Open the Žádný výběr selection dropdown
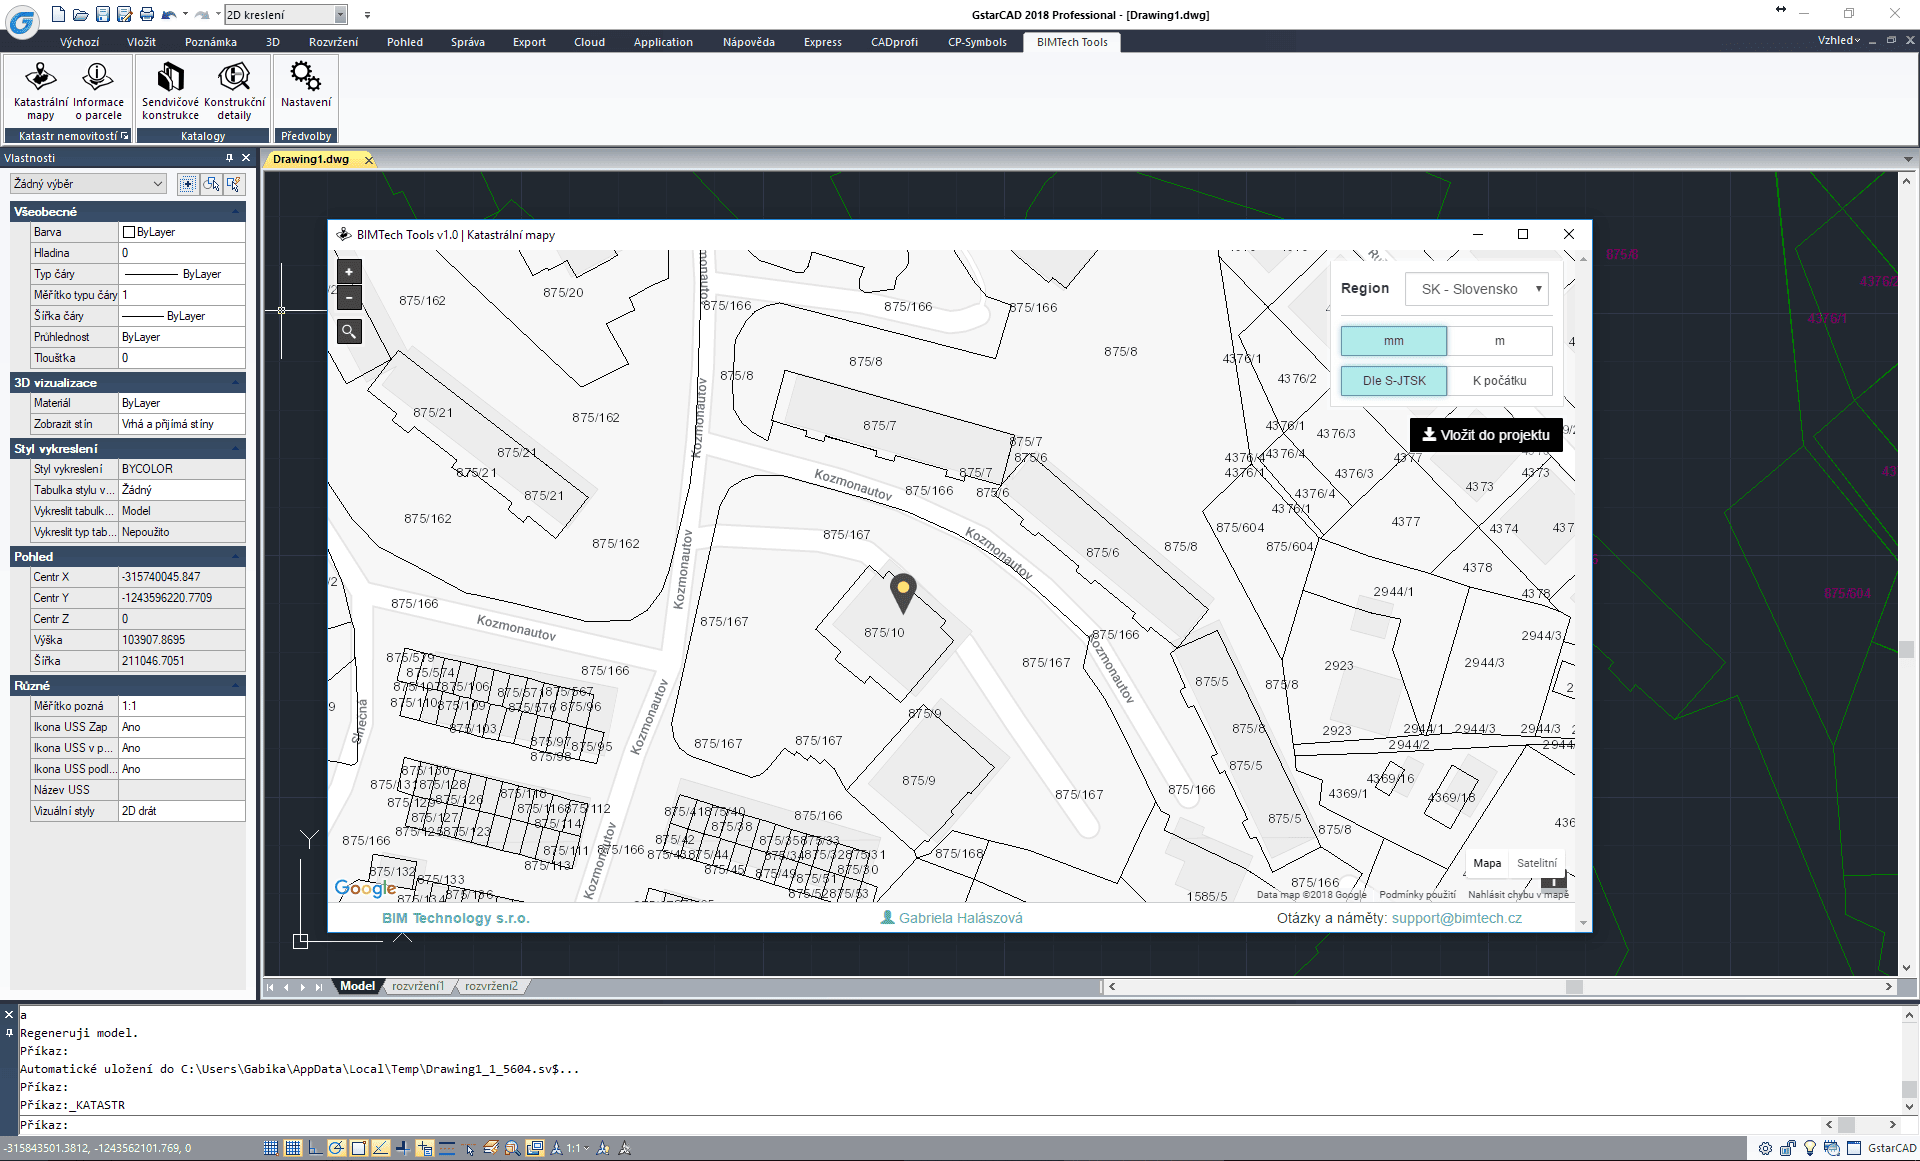Screen dimensions: 1920x1161 click(88, 184)
